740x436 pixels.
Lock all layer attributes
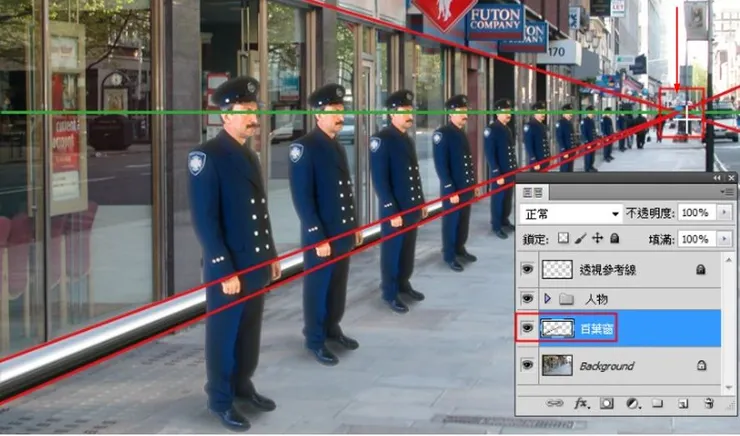(614, 238)
